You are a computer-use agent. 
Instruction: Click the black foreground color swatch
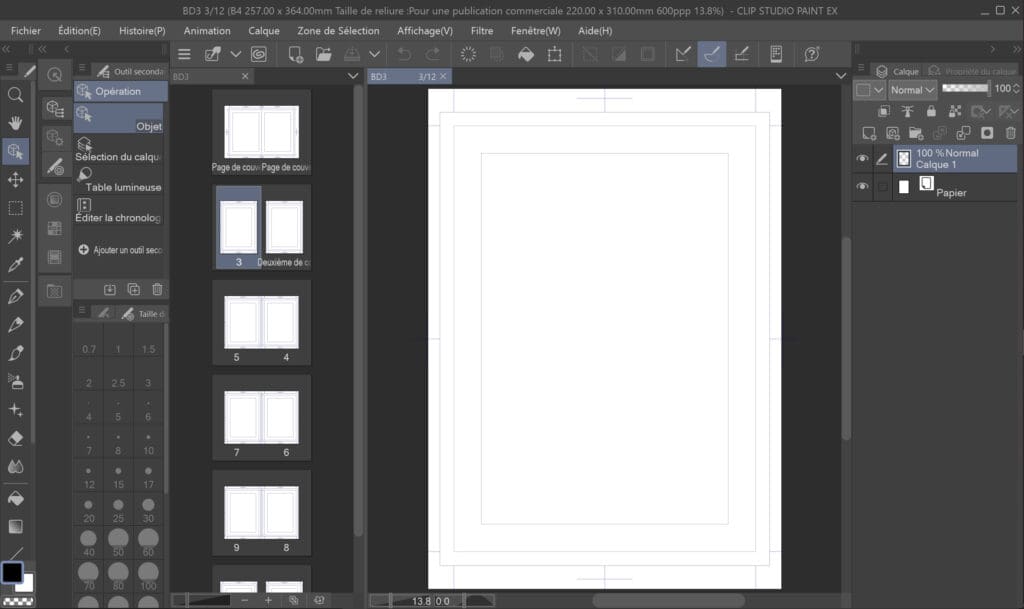tap(12, 572)
